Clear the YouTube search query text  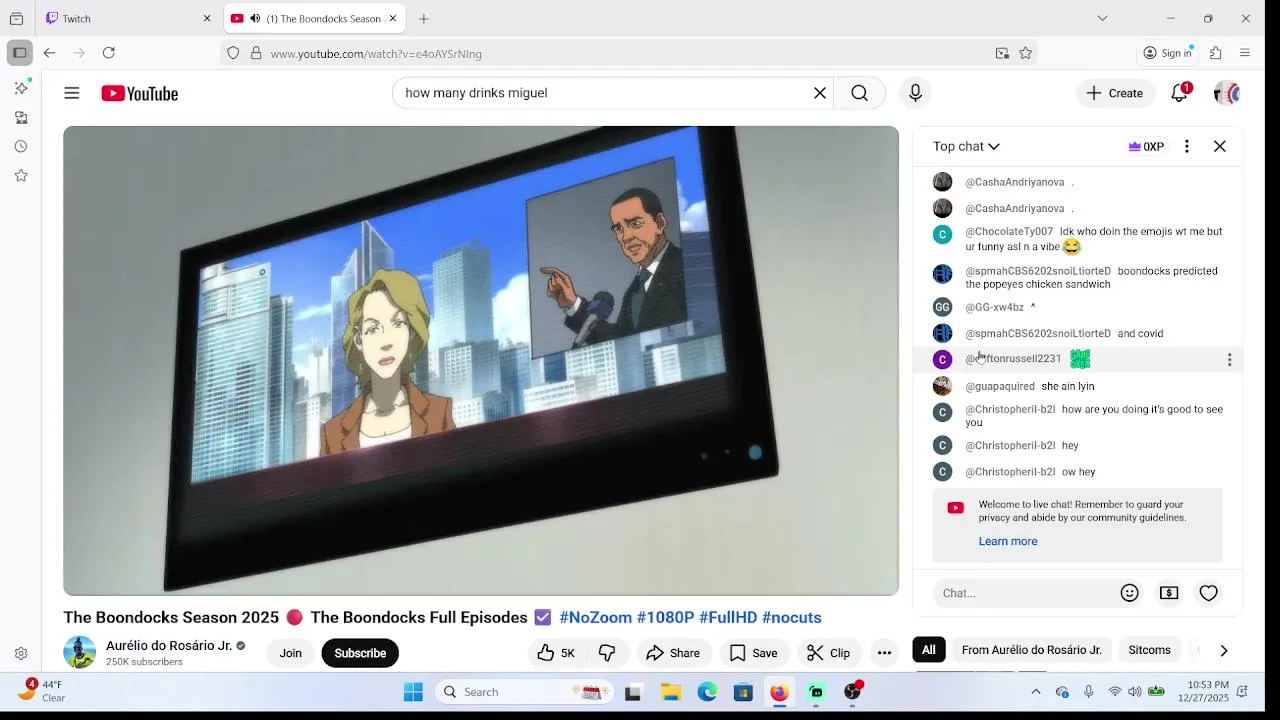tap(820, 93)
